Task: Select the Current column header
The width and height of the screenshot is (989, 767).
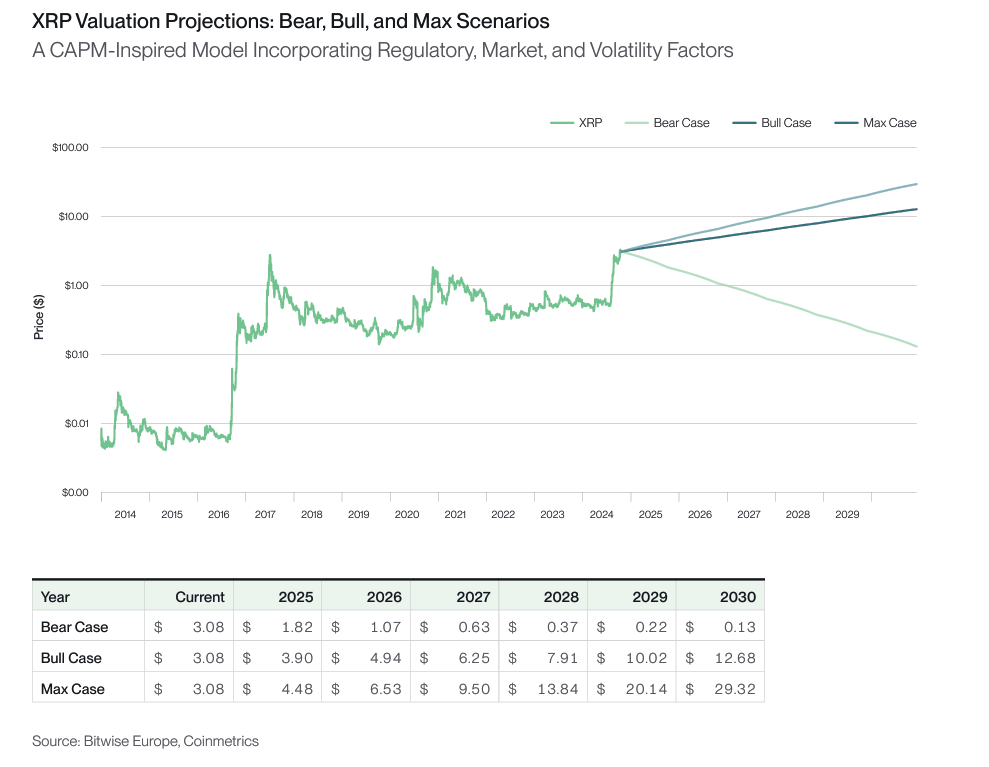Action: click(200, 596)
